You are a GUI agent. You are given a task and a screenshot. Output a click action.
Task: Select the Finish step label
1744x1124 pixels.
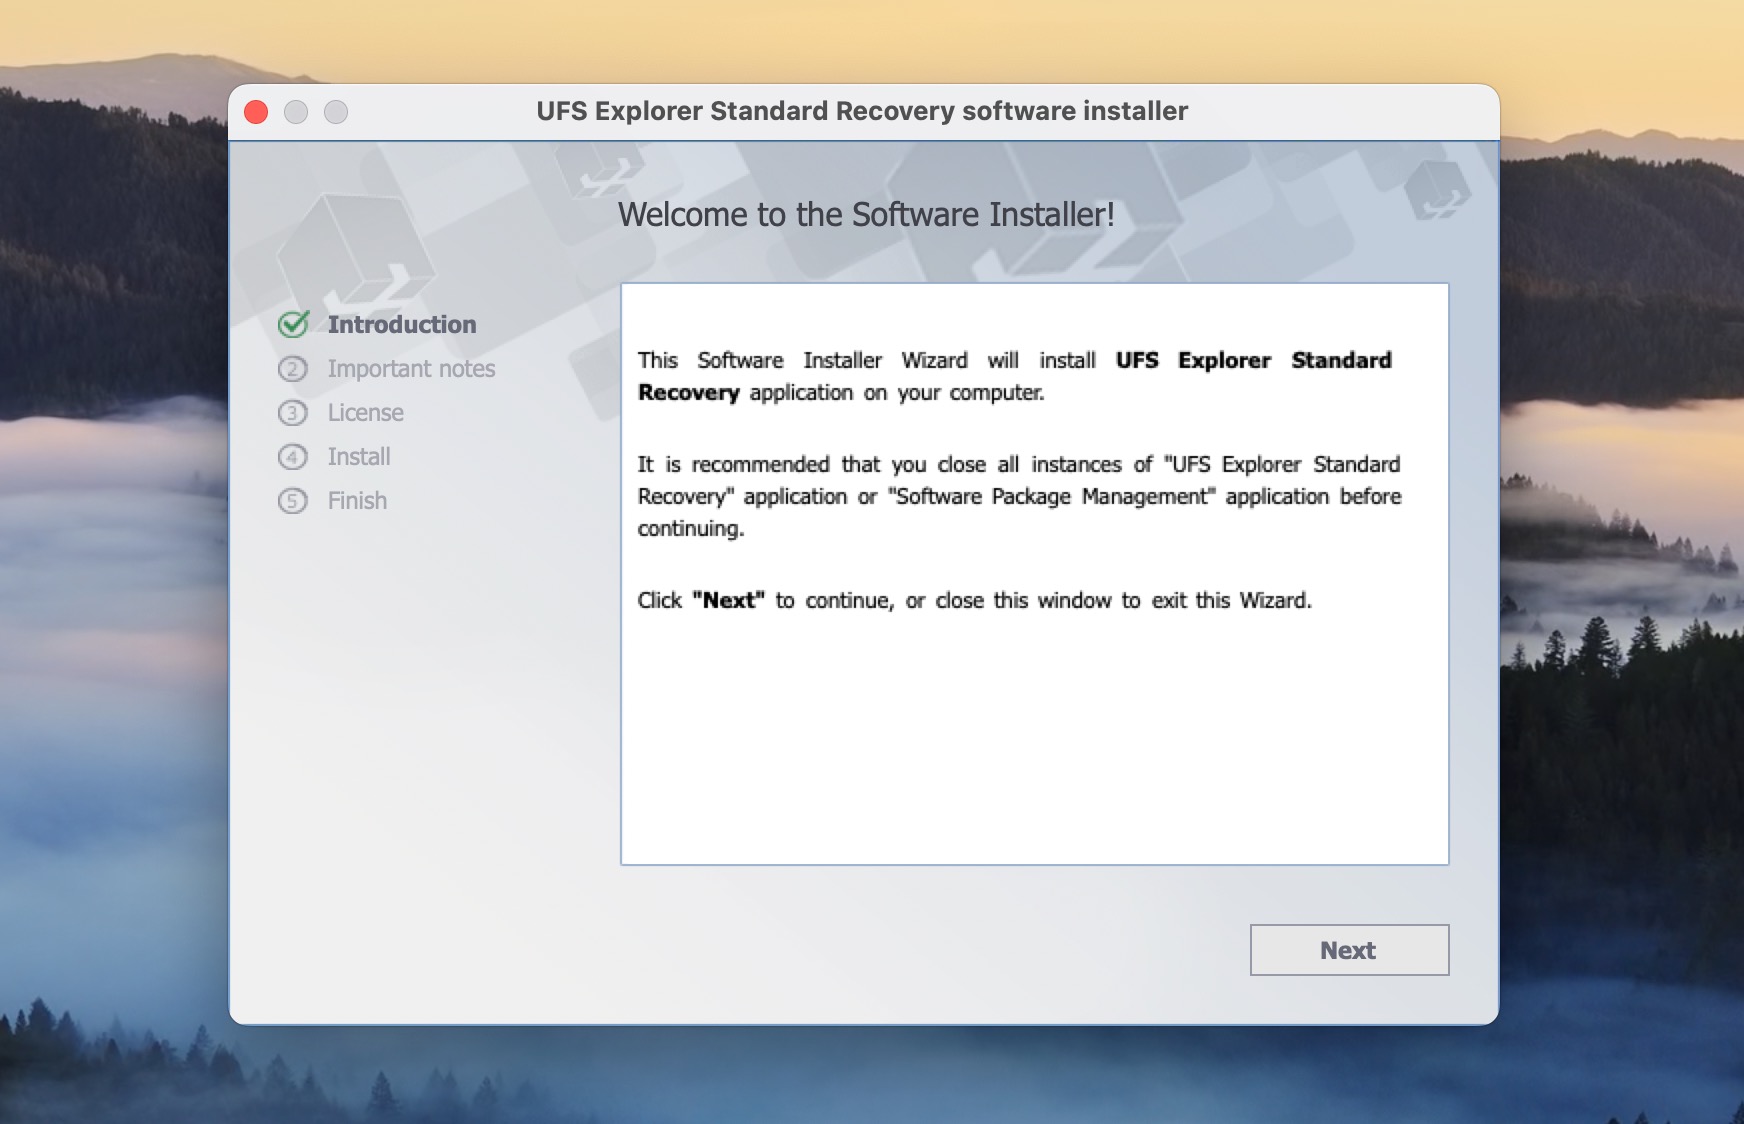357,501
